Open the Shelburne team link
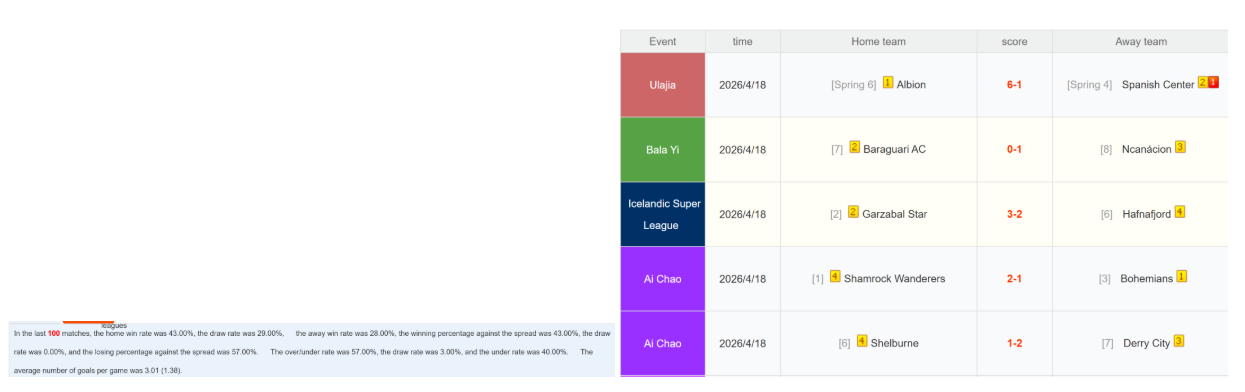The image size is (1245, 392). coord(894,343)
